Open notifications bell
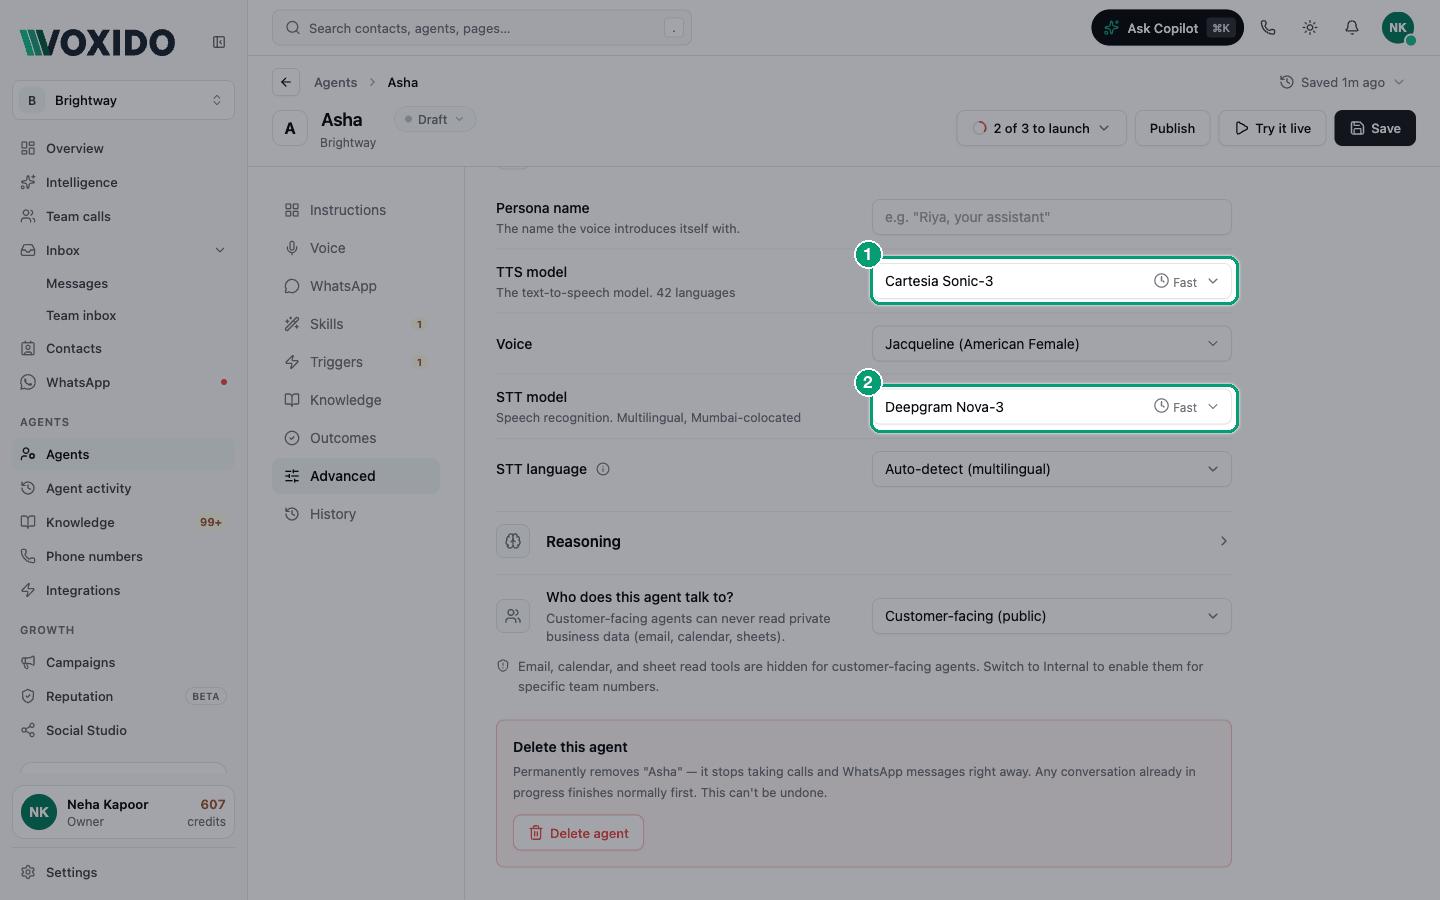The height and width of the screenshot is (900, 1440). pyautogui.click(x=1352, y=28)
